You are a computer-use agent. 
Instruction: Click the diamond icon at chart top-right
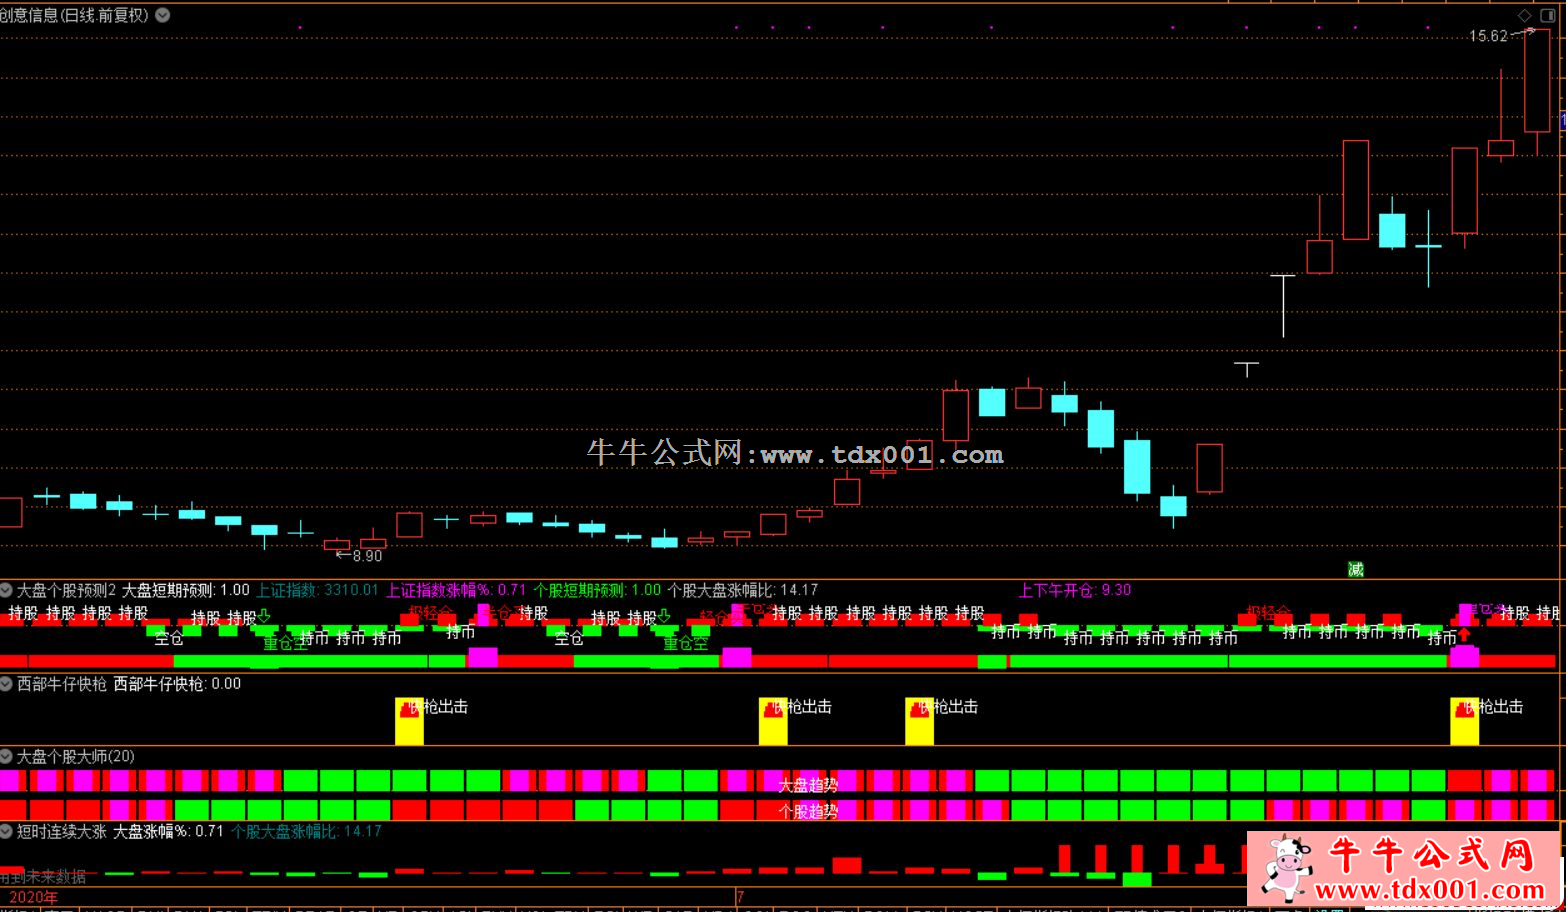(x=1524, y=16)
